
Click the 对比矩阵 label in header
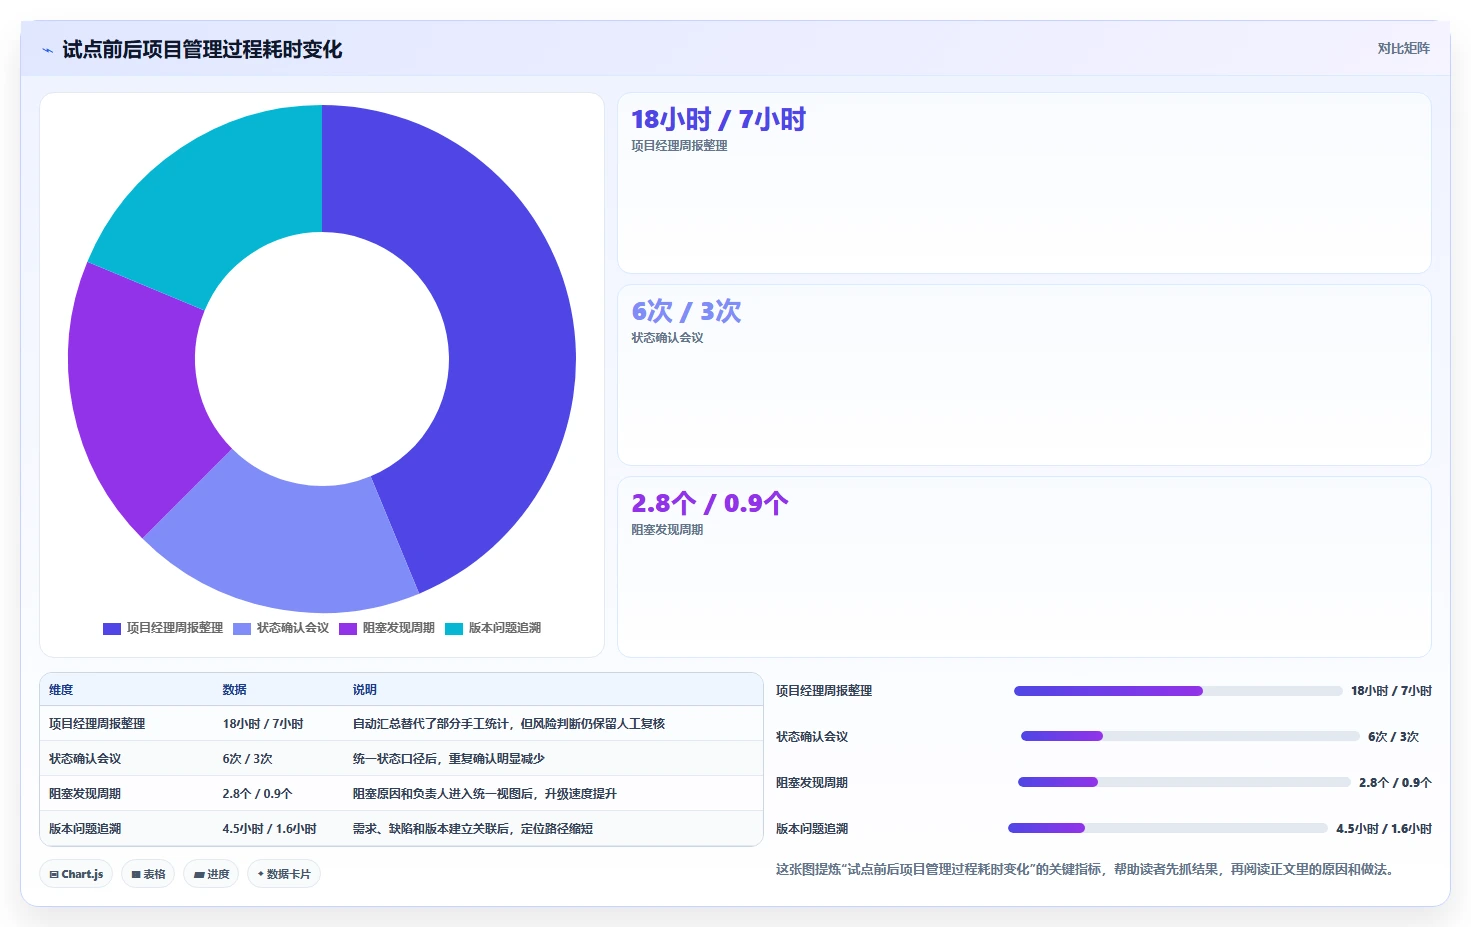(x=1403, y=48)
